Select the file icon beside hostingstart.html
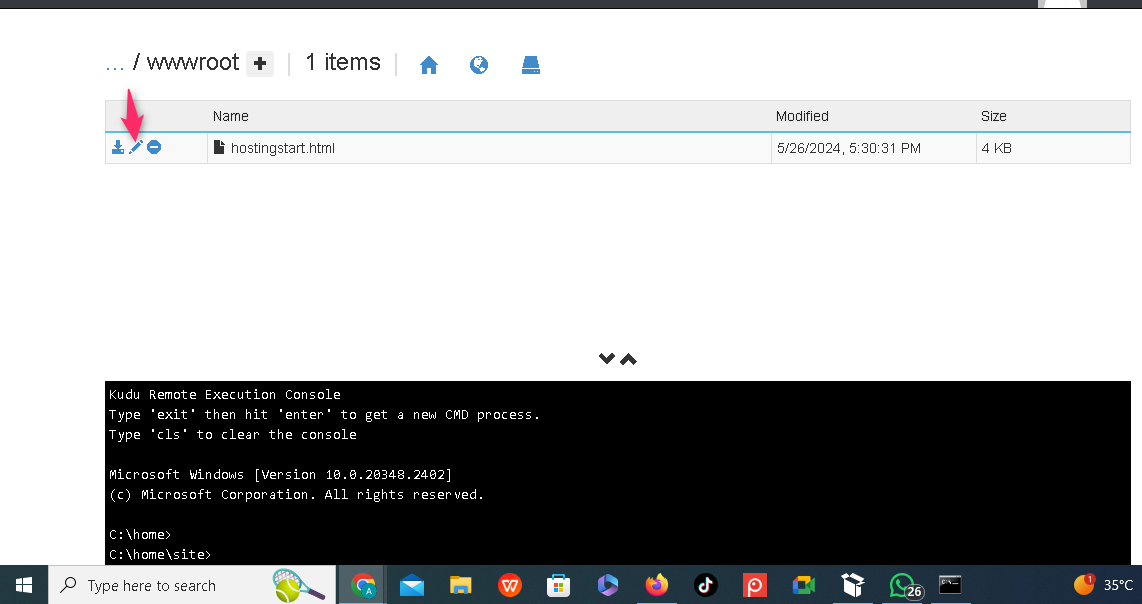The width and height of the screenshot is (1142, 604). tap(219, 147)
